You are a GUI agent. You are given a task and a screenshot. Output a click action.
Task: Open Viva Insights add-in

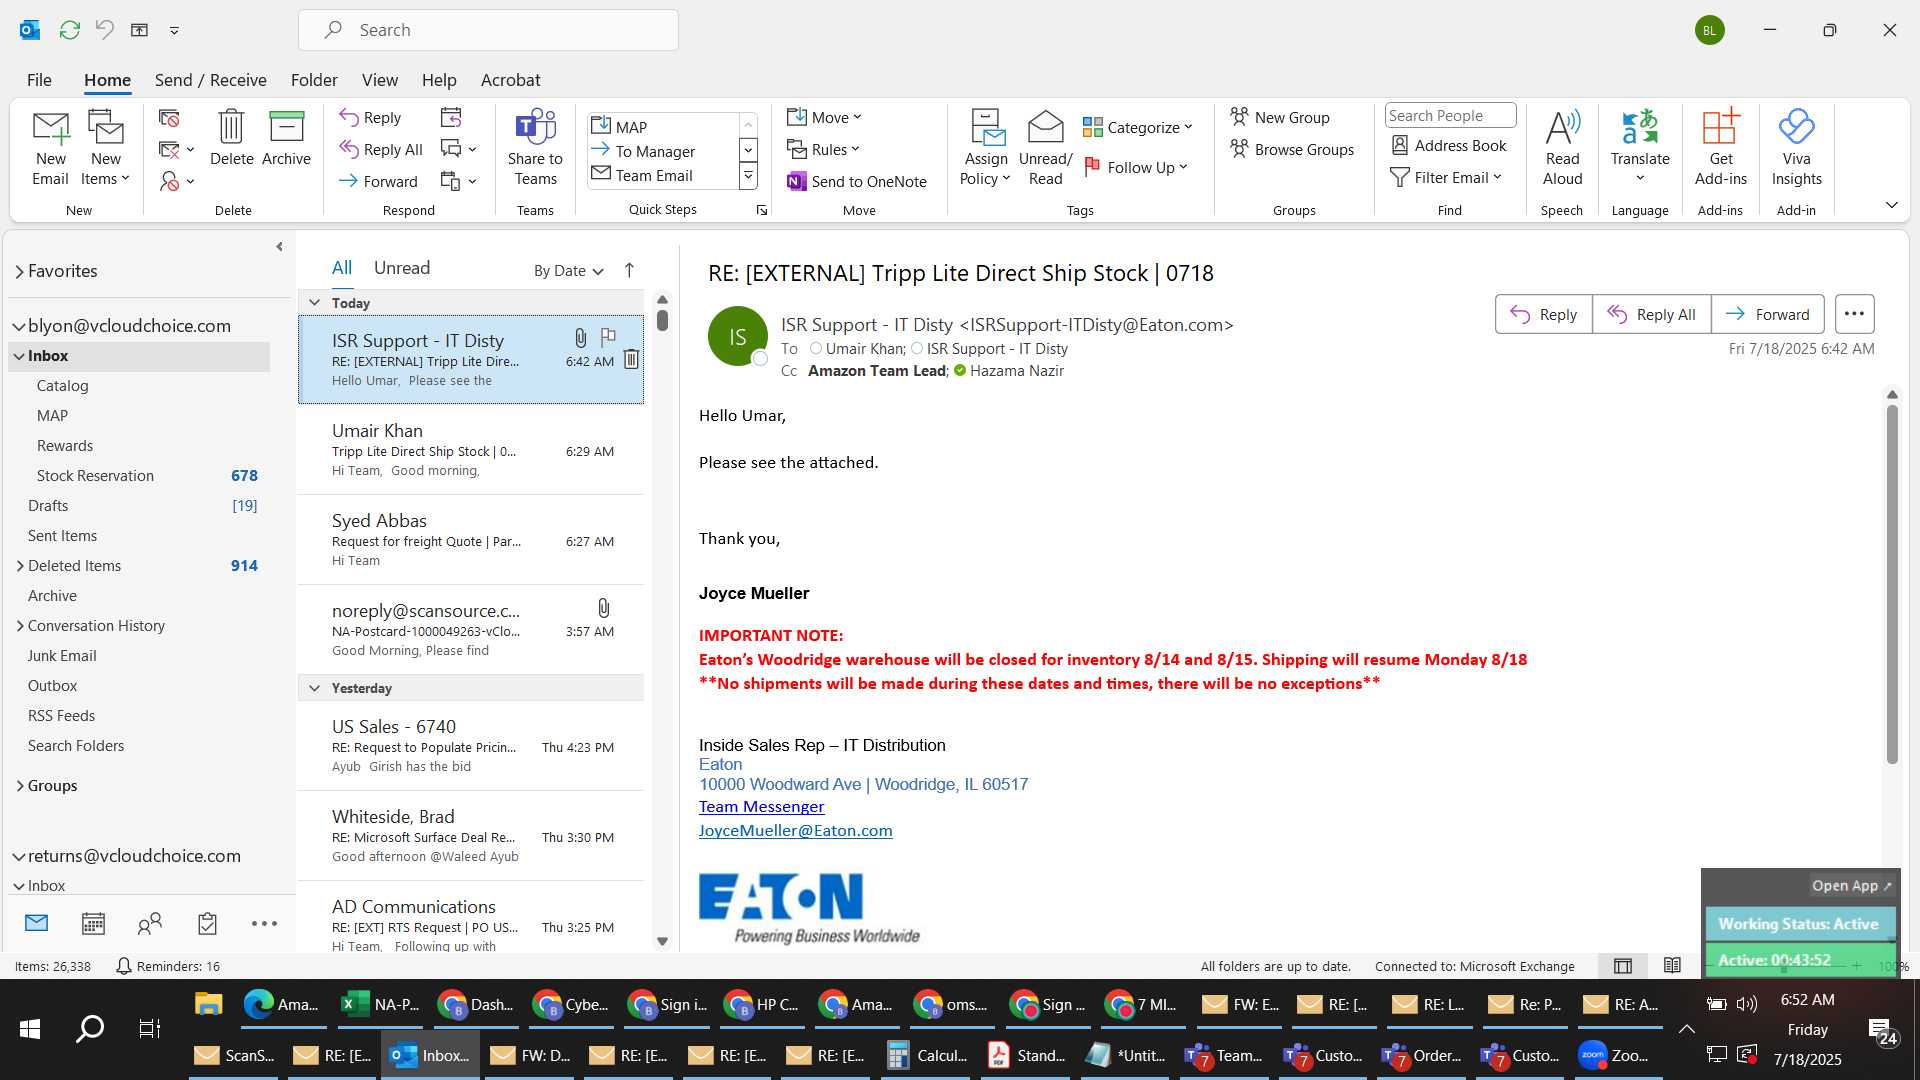[1796, 148]
